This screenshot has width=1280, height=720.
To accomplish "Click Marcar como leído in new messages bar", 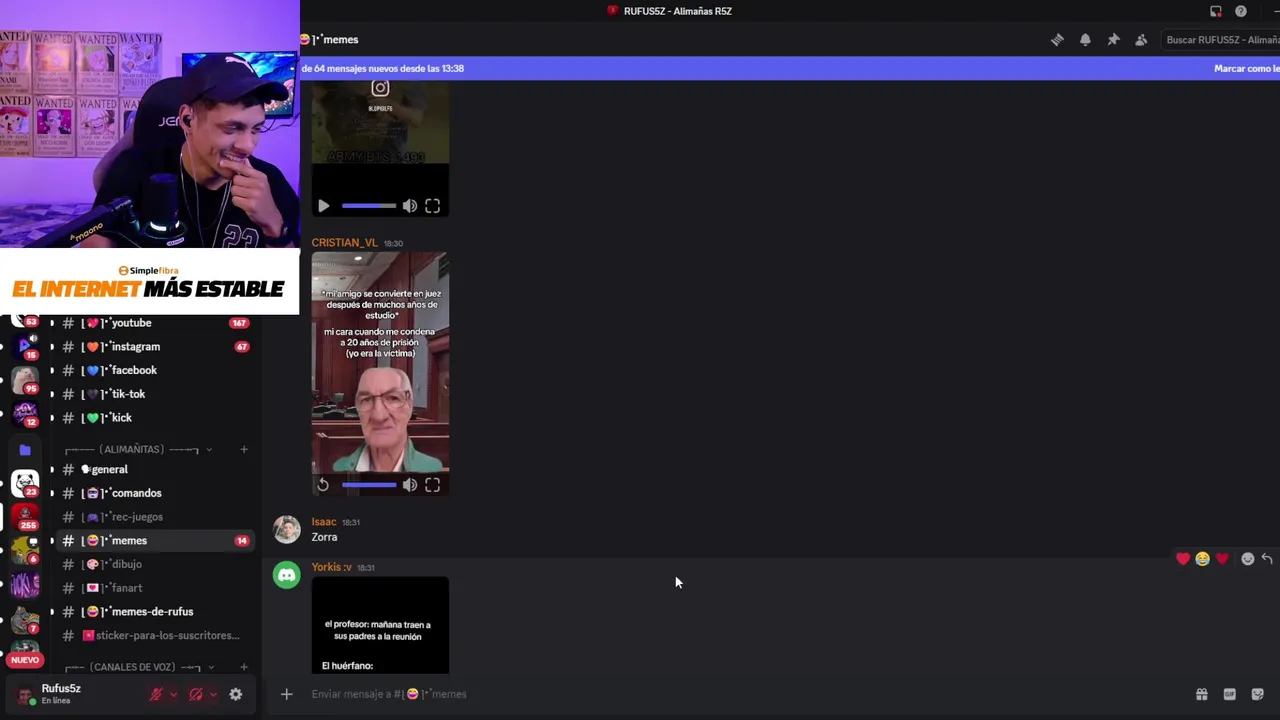I will click(x=1246, y=68).
